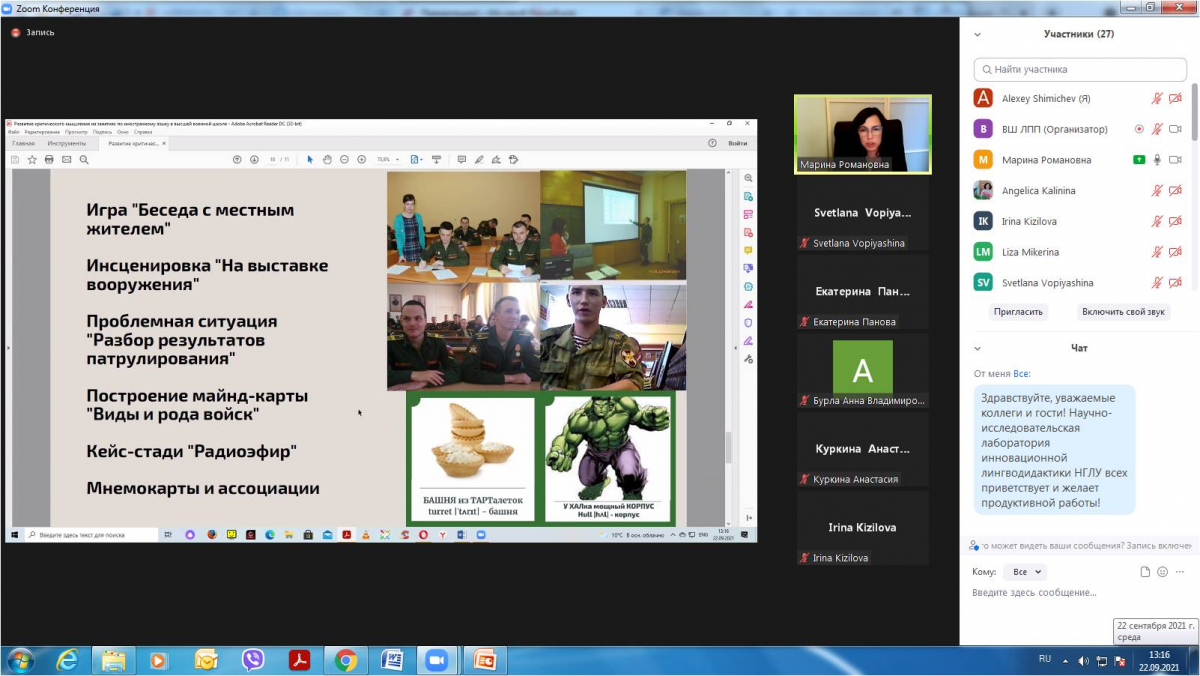The width and height of the screenshot is (1200, 676).
Task: Click Acrobat page number field
Action: point(273,159)
